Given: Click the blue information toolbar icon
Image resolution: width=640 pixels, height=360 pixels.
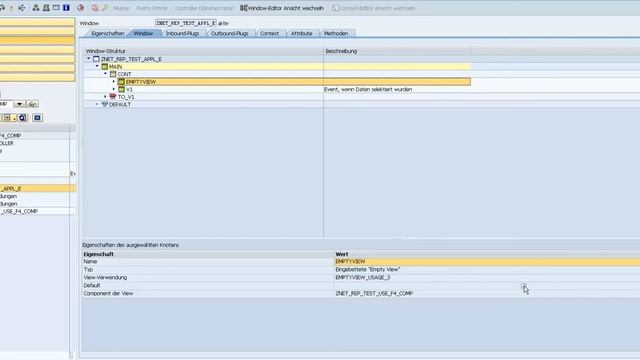Looking at the screenshot, I should click(66, 8).
